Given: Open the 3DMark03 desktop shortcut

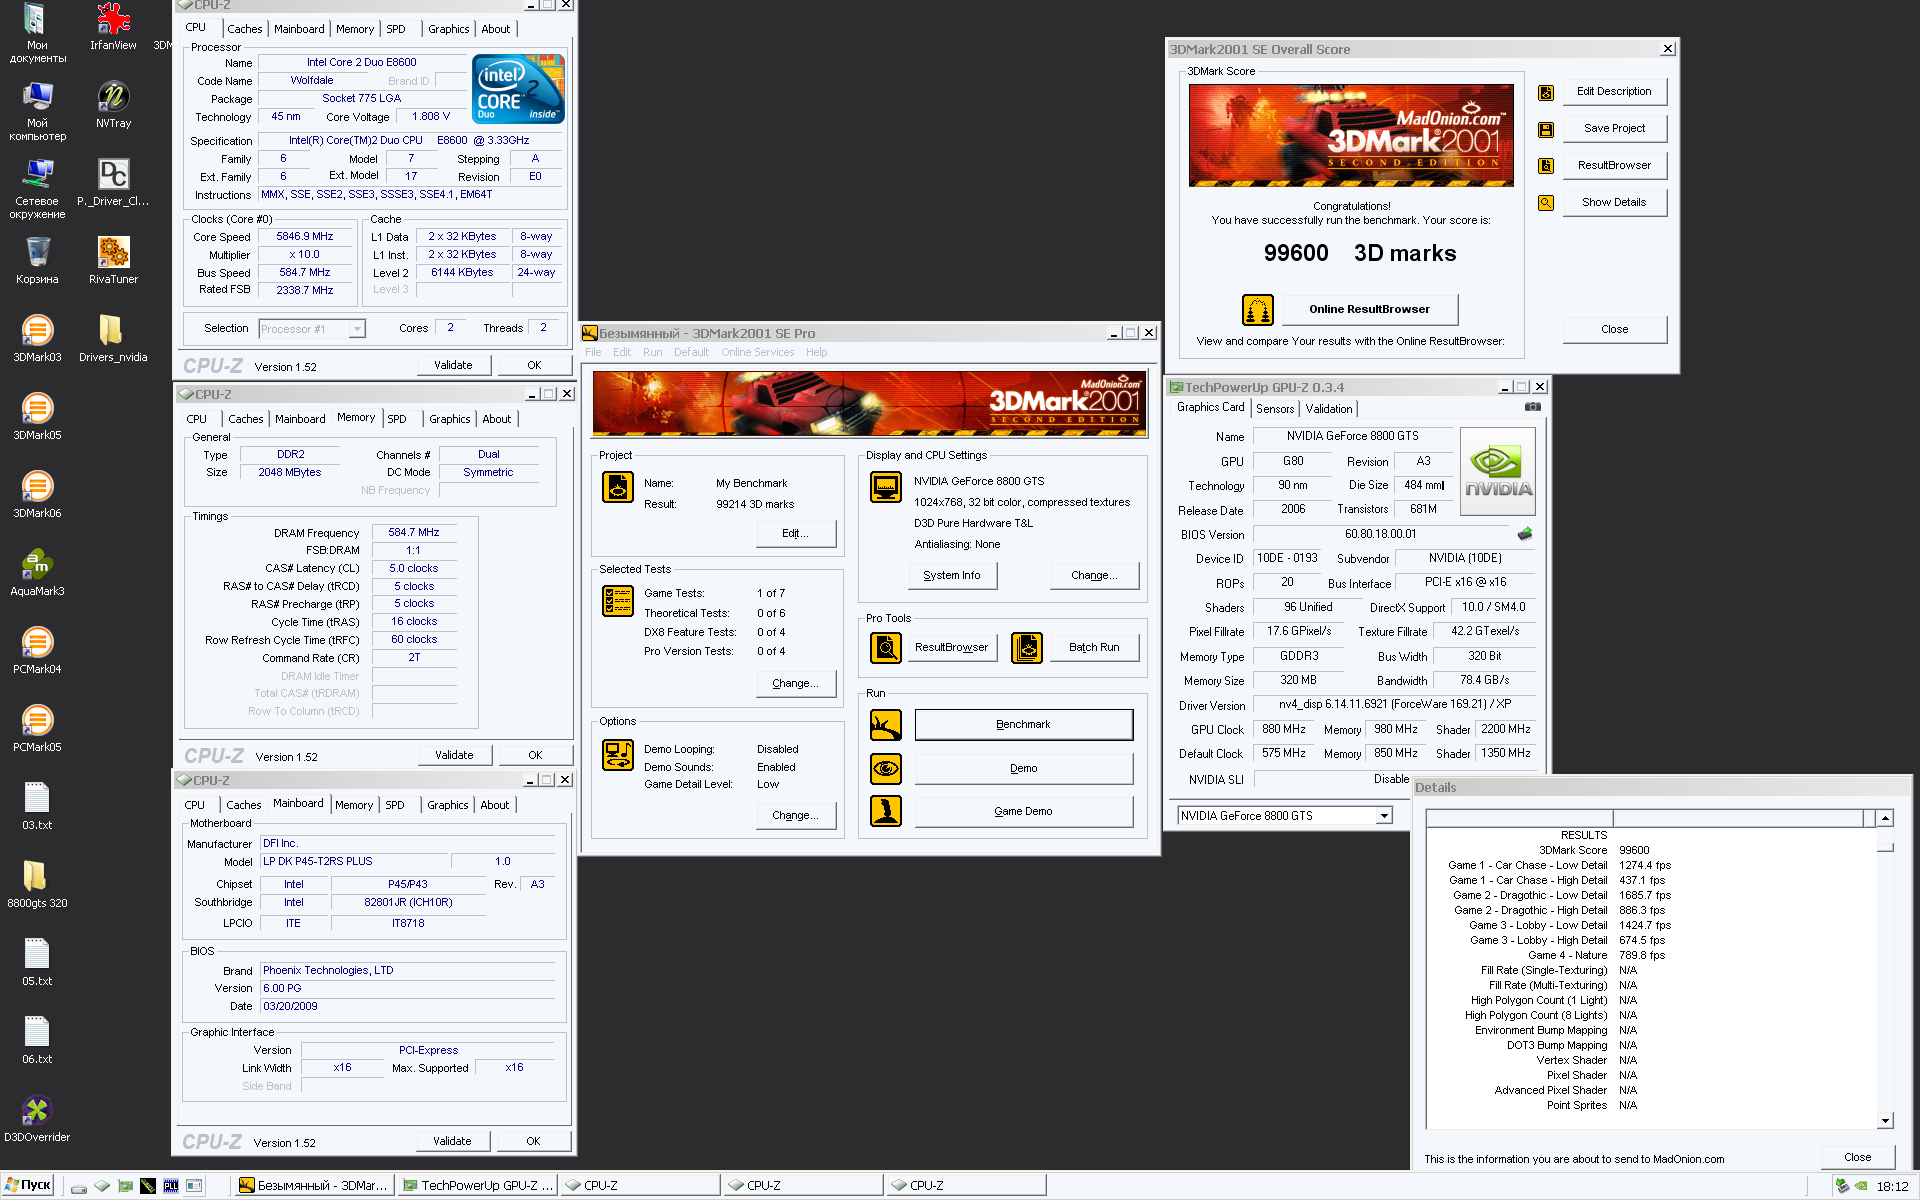Looking at the screenshot, I should (37, 338).
